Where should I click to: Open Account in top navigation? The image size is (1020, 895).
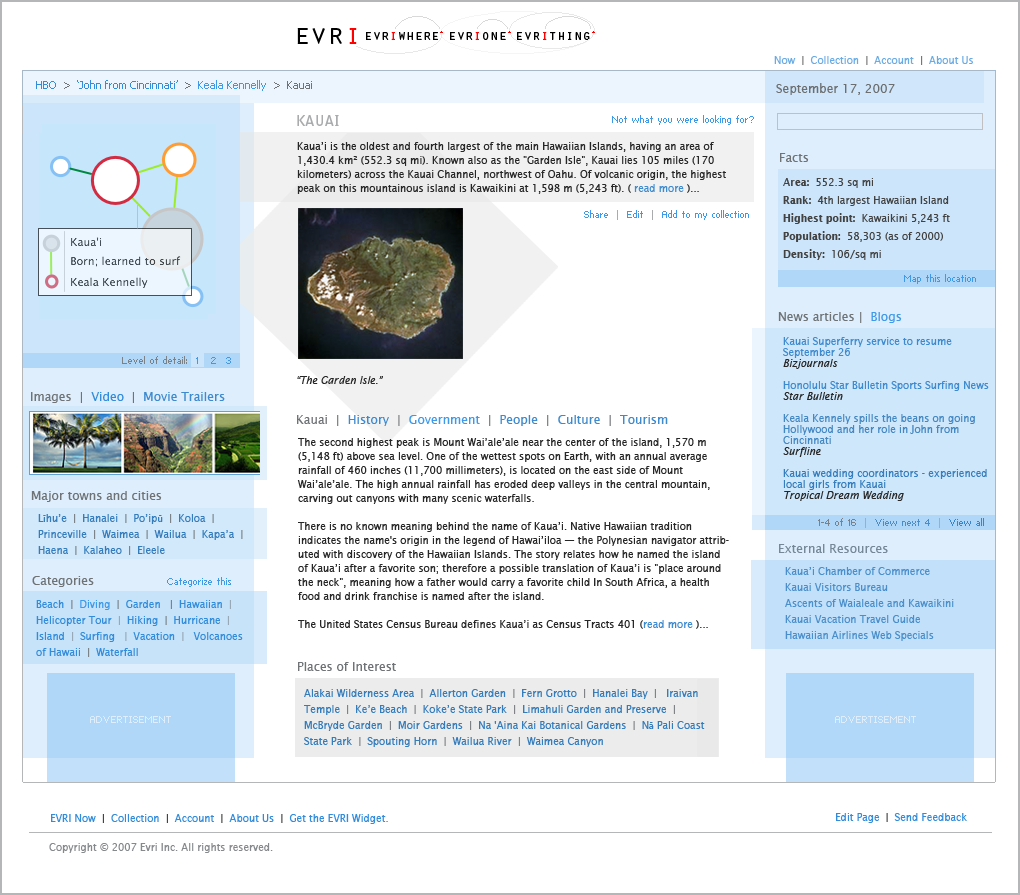893,60
